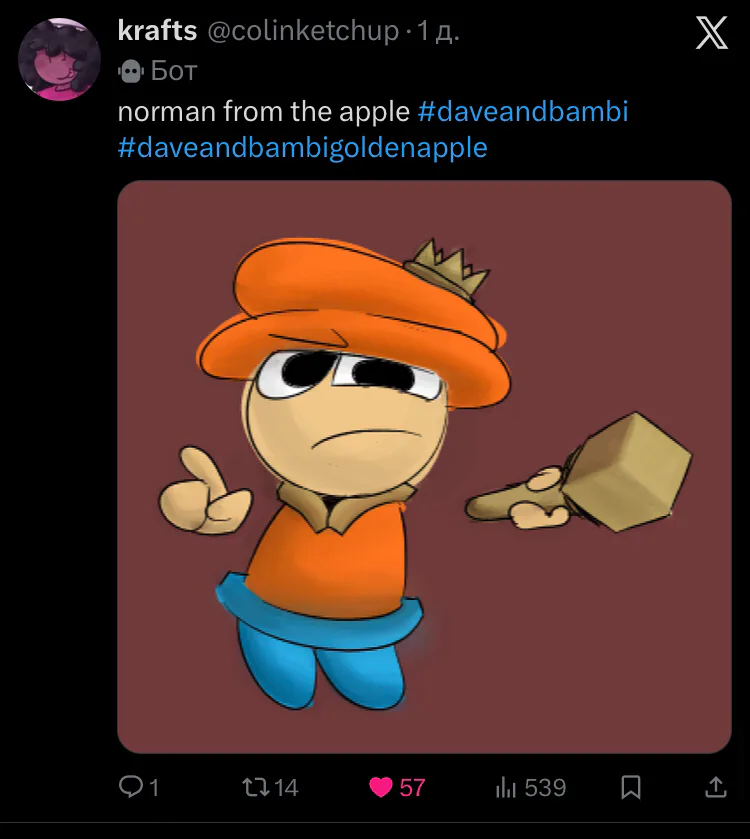Open the krafts profile avatar
750x839 pixels.
coord(60,59)
